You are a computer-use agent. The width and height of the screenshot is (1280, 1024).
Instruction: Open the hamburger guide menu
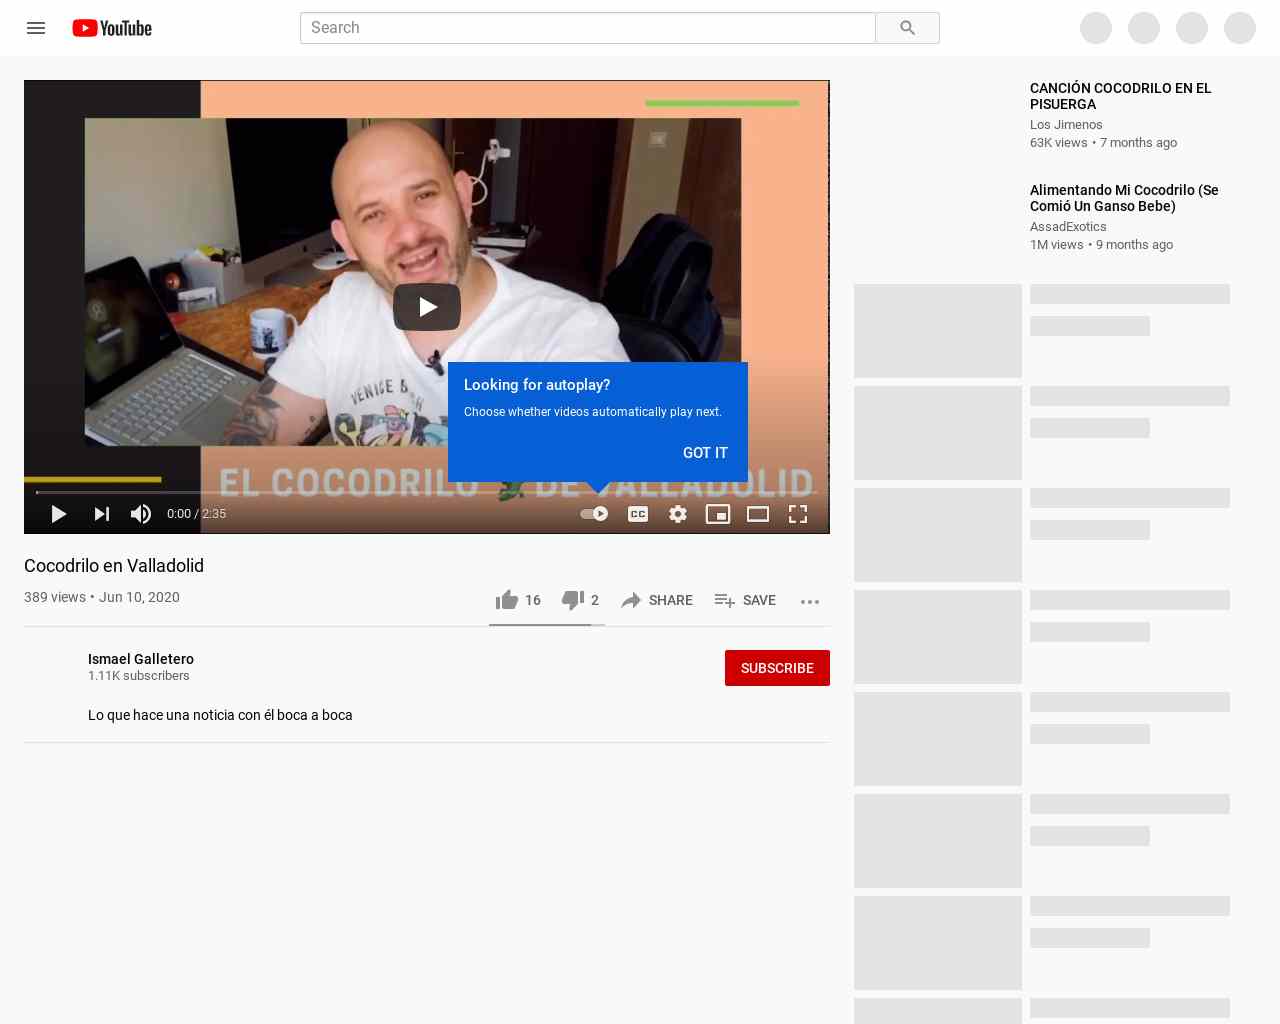(36, 28)
